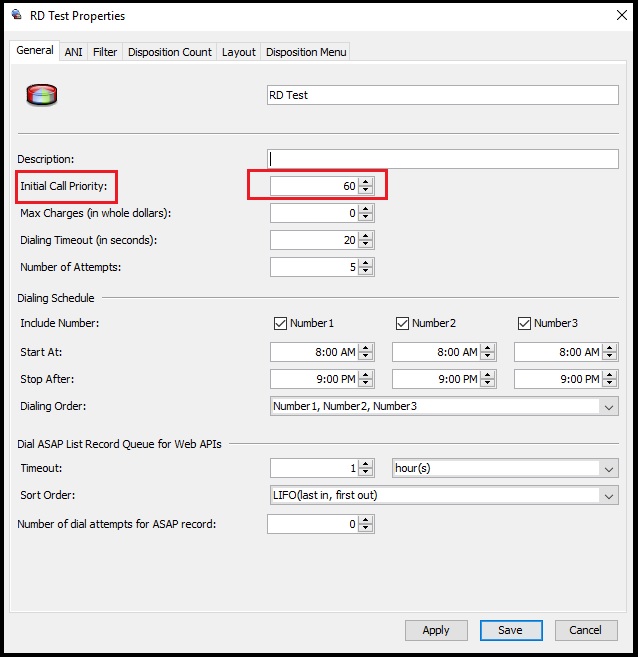
Task: Click Number1 Stop After time field
Action: [x=314, y=379]
